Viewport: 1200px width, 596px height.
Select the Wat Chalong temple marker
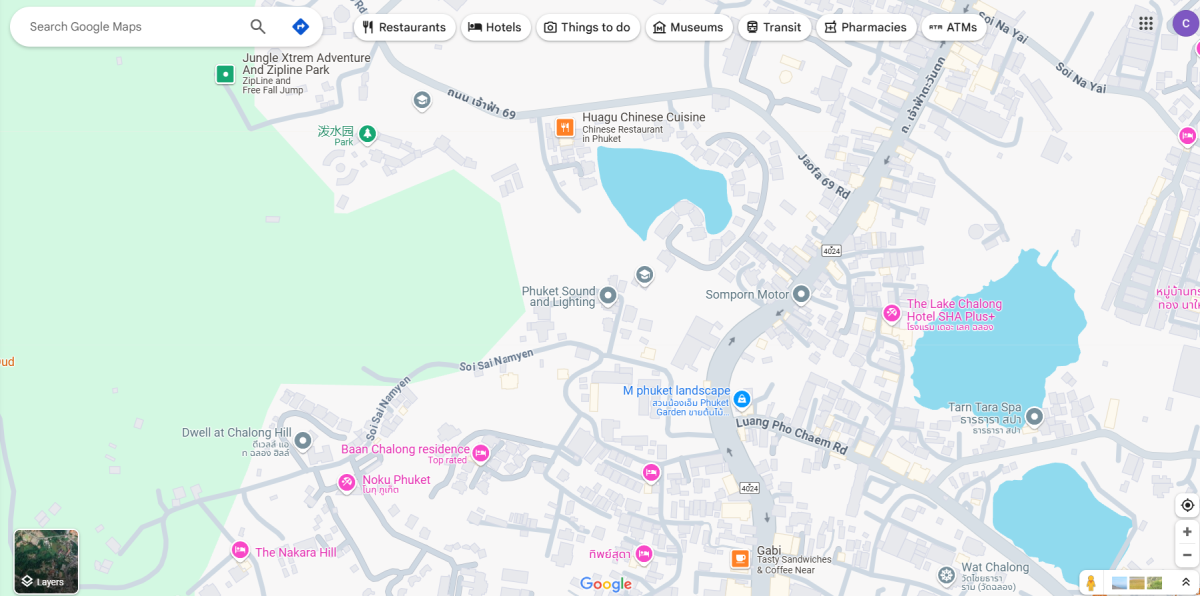[947, 575]
